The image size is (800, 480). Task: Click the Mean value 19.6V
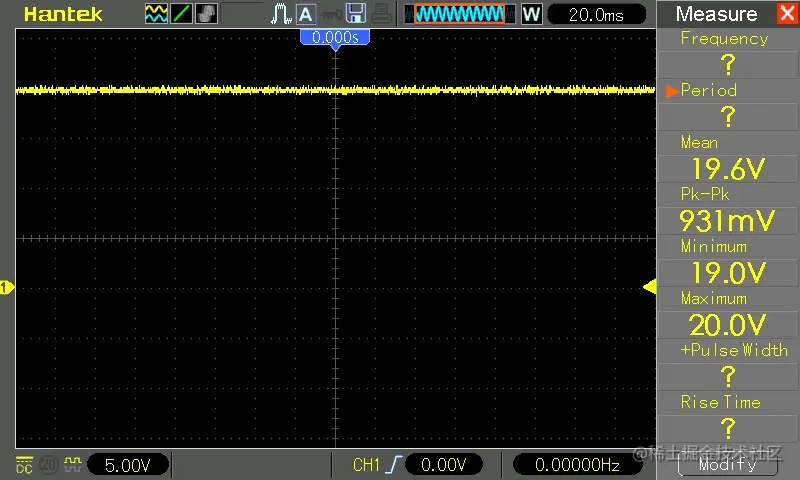[x=728, y=169]
